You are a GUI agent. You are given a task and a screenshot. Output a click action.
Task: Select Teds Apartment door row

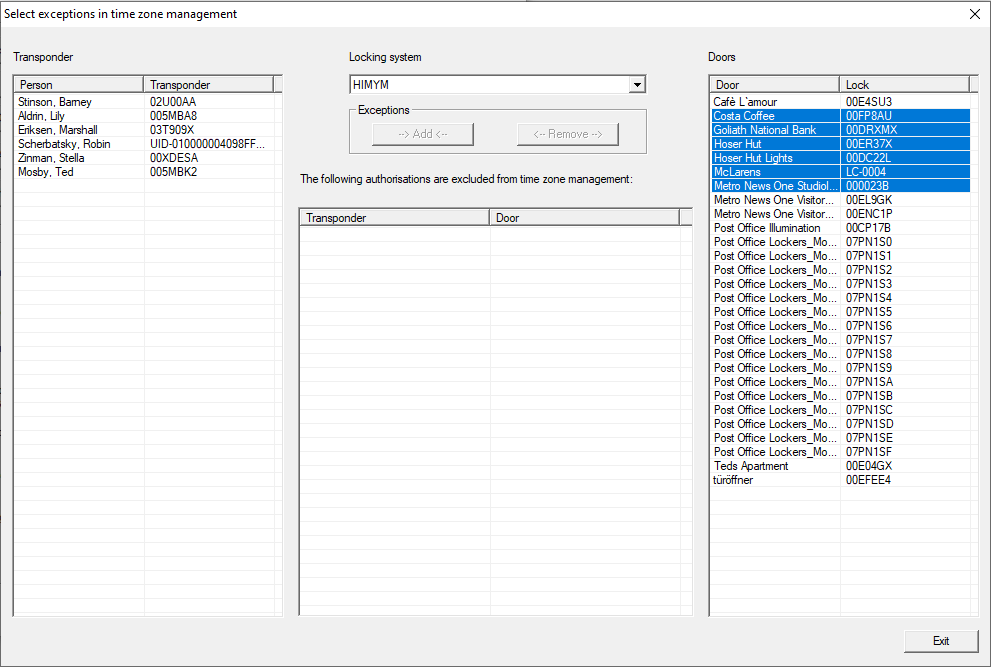pos(751,466)
